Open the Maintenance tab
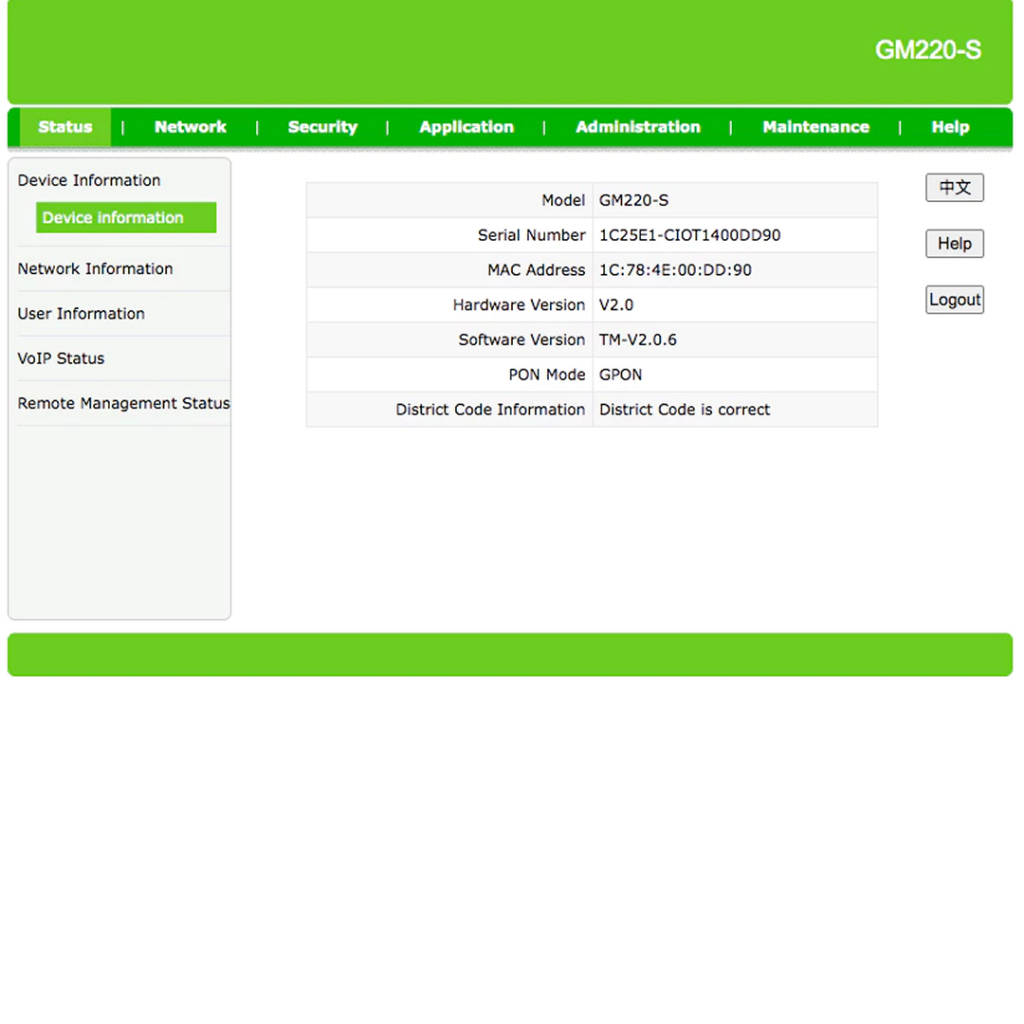The width and height of the screenshot is (1024, 1024). pos(815,127)
